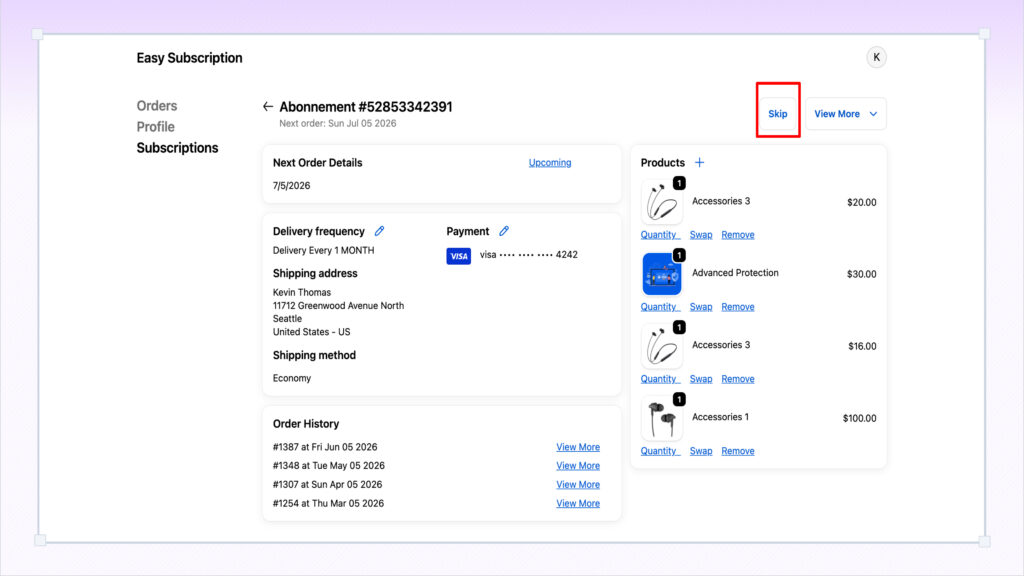Open the Advanced Protection product thumbnail

(x=662, y=274)
